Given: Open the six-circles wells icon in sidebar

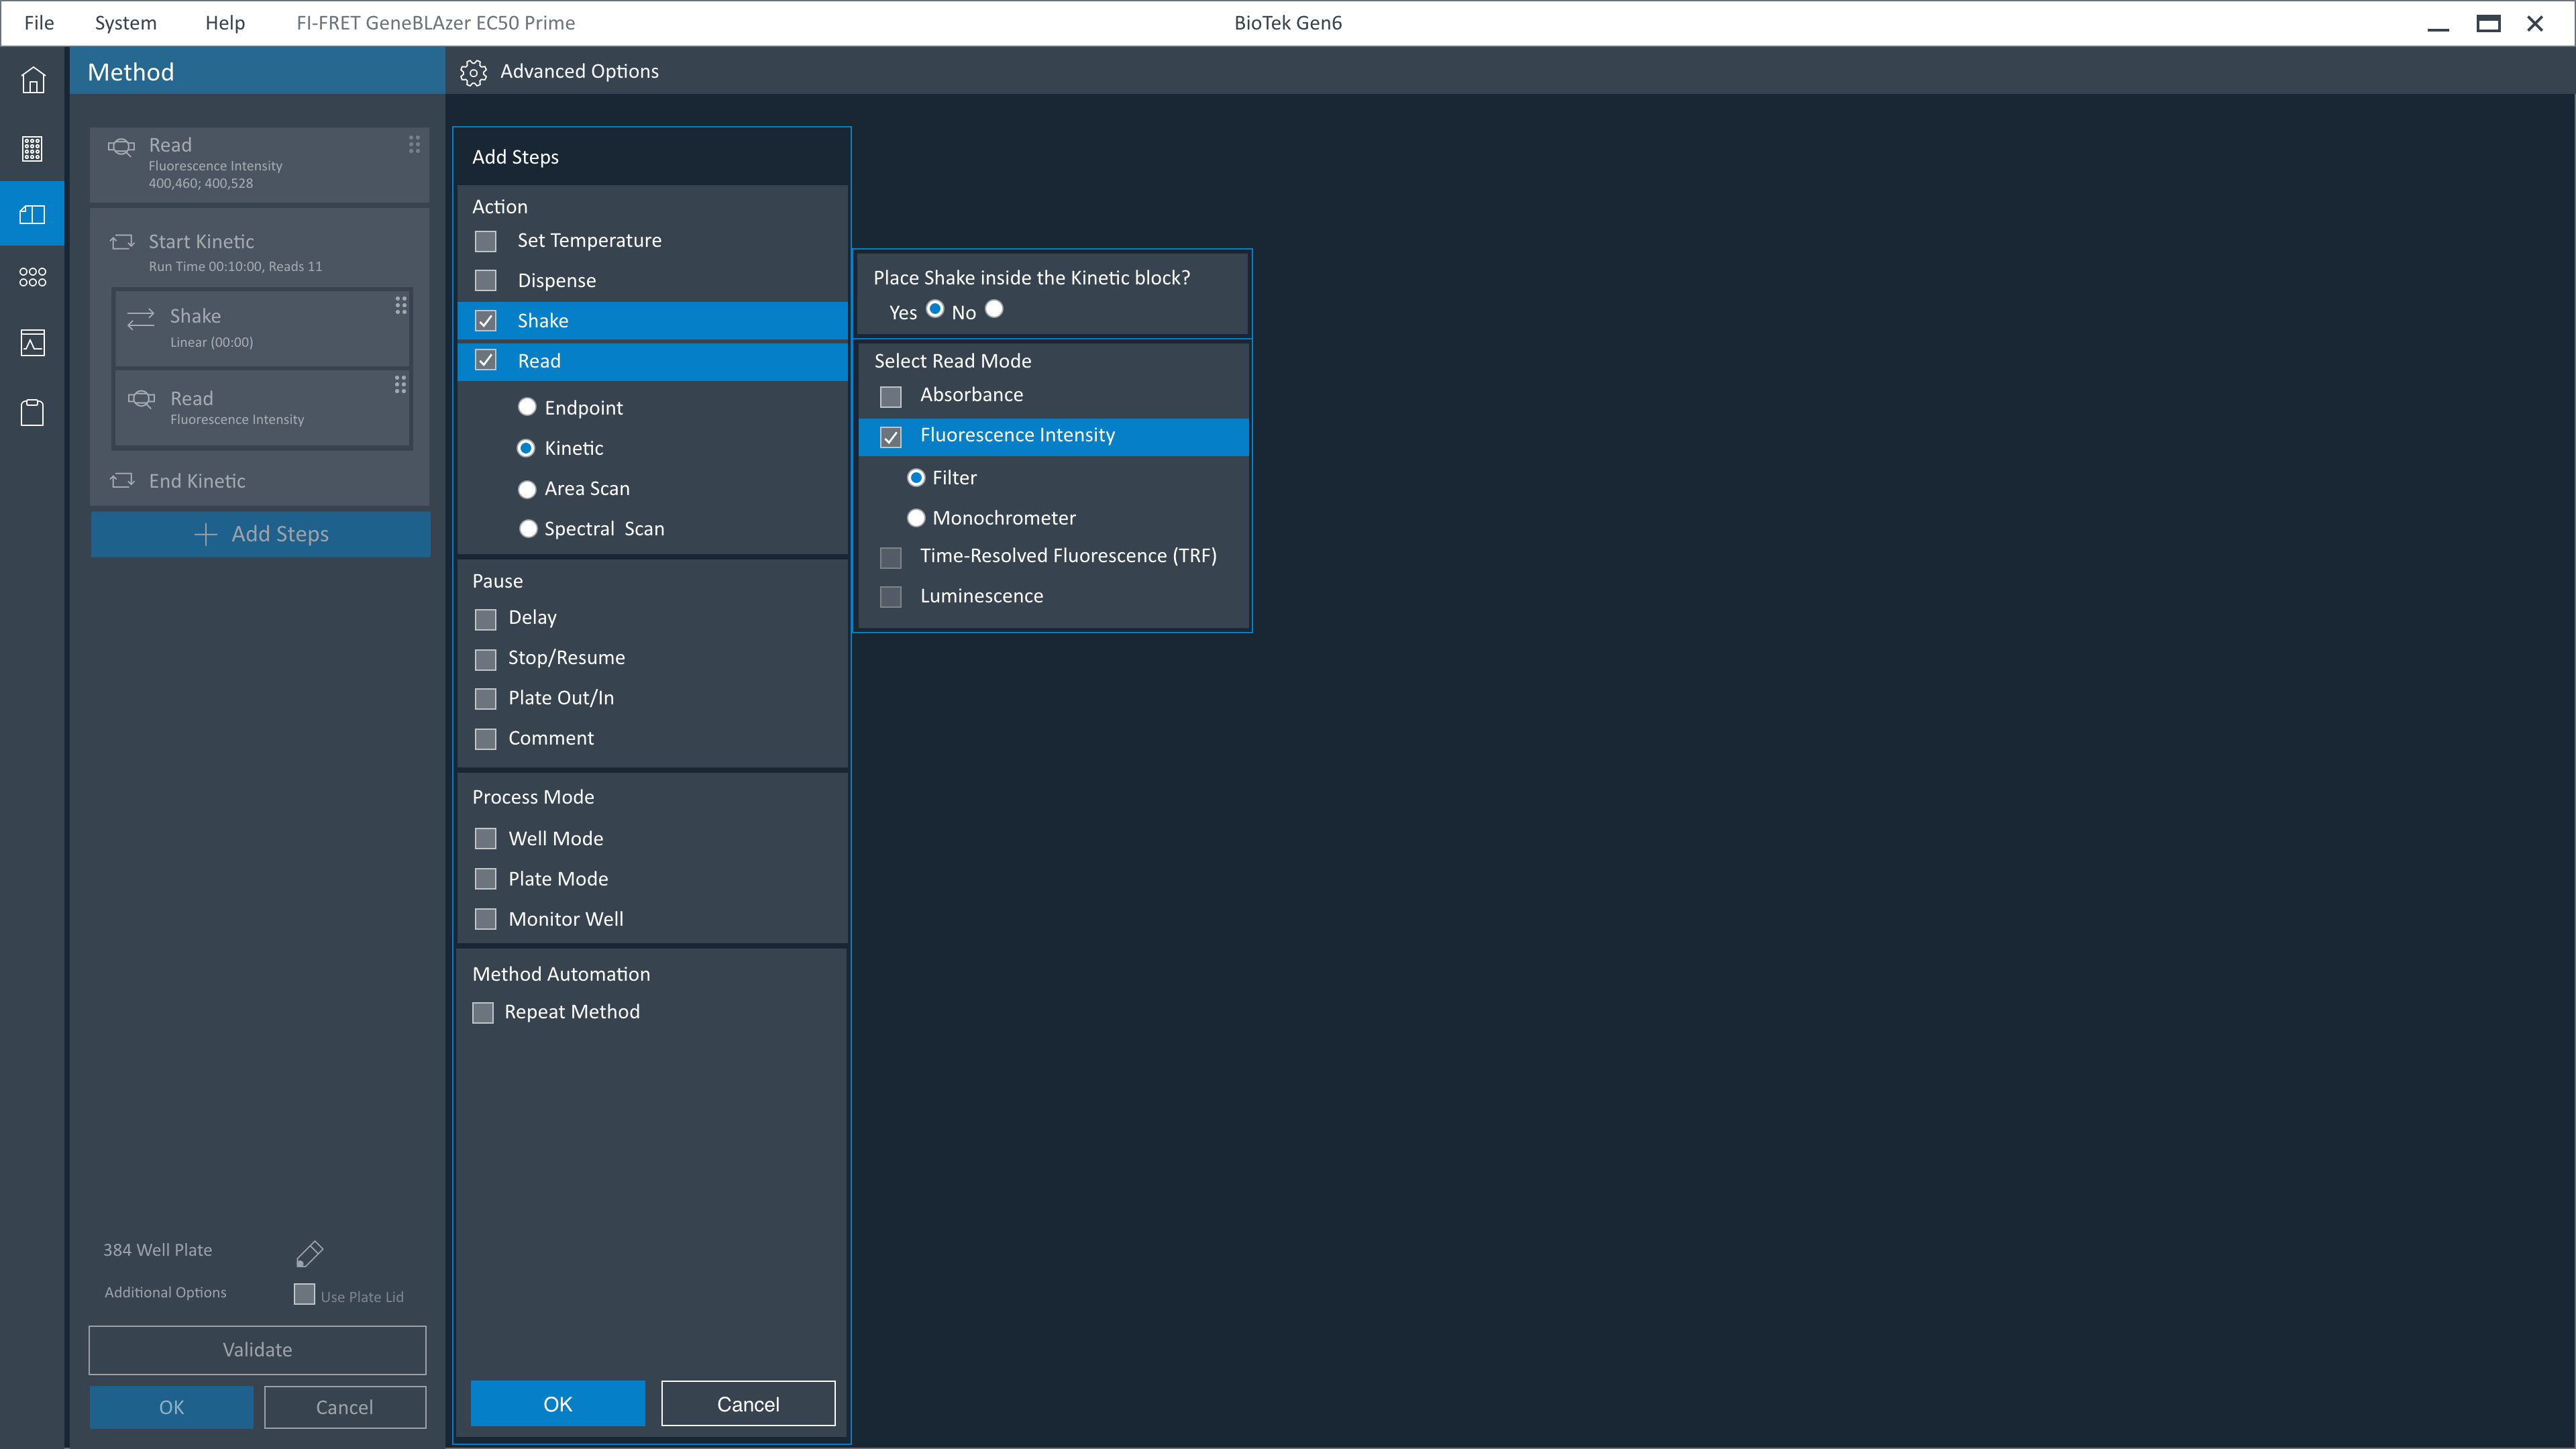Looking at the screenshot, I should (x=33, y=277).
